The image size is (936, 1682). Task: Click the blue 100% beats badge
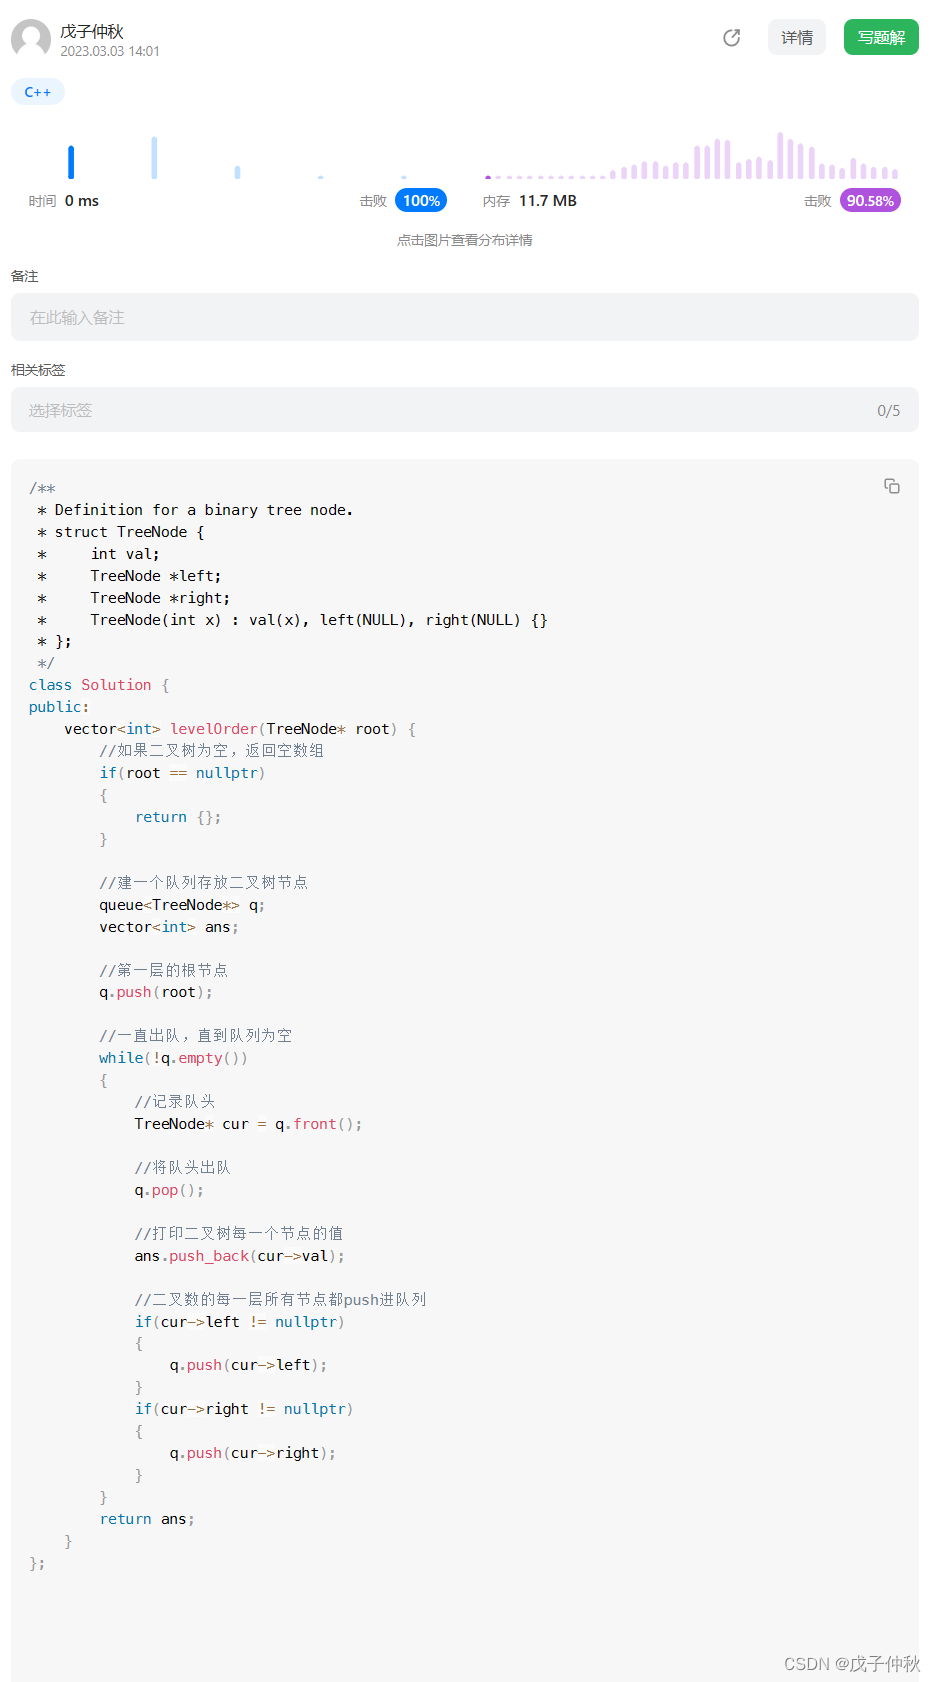421,201
